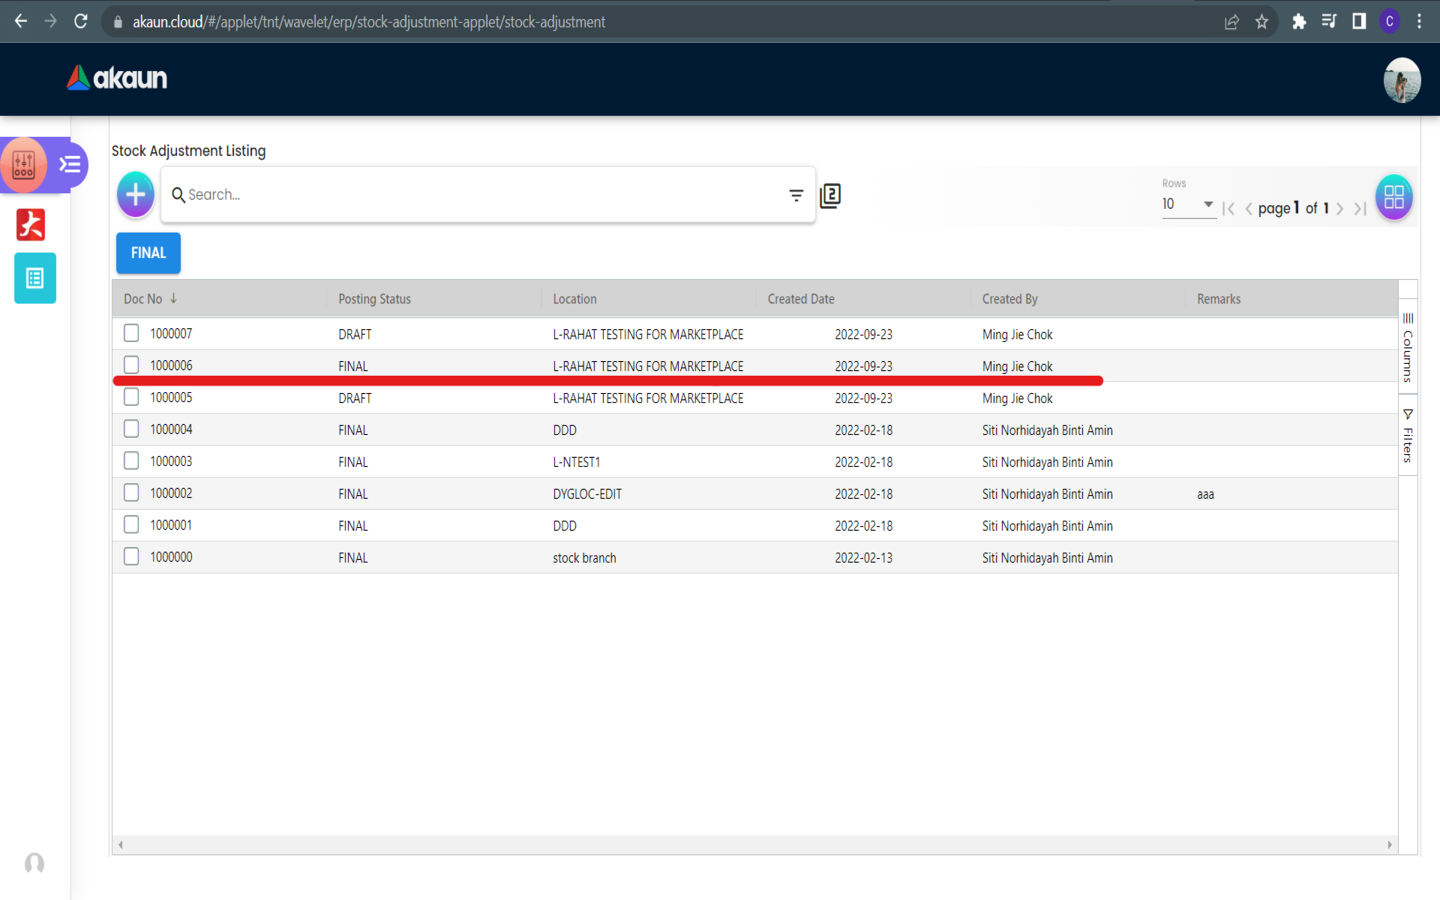The image size is (1440, 900).
Task: Open the red PDF applet in sidebar
Action: 31,225
